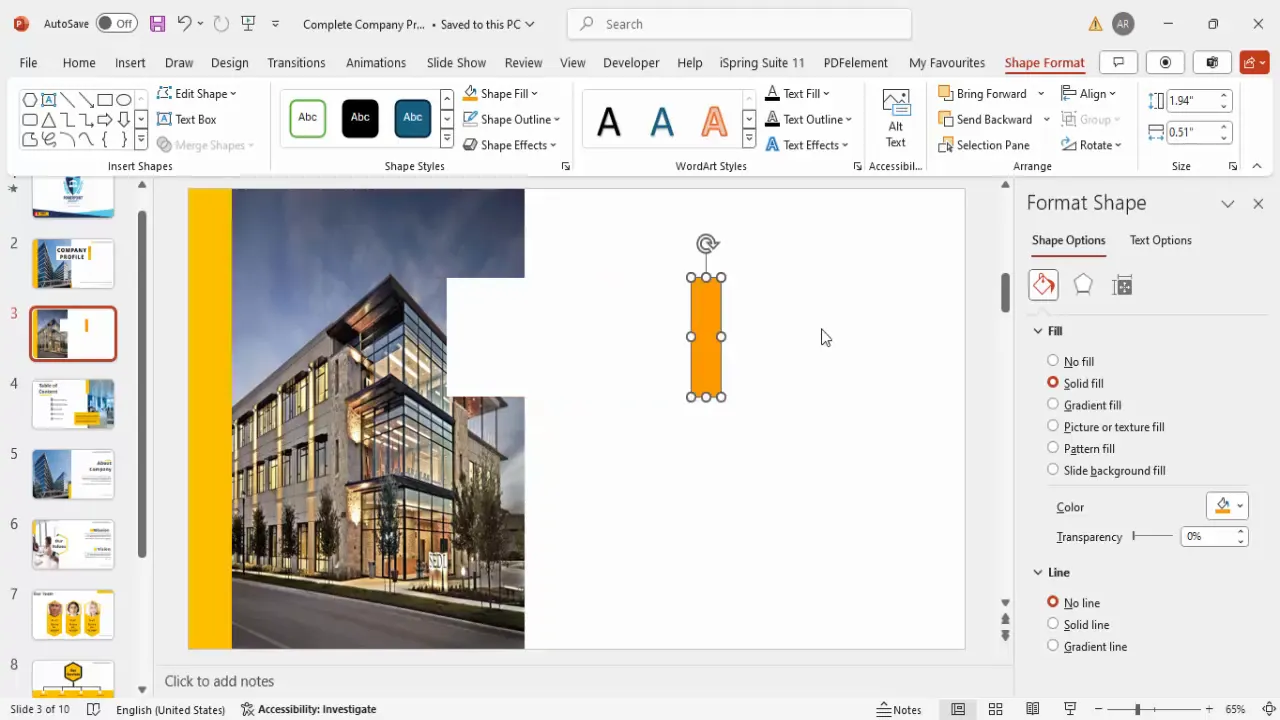This screenshot has height=720, width=1280.
Task: Open Fill & Line pane icon
Action: 1043,285
